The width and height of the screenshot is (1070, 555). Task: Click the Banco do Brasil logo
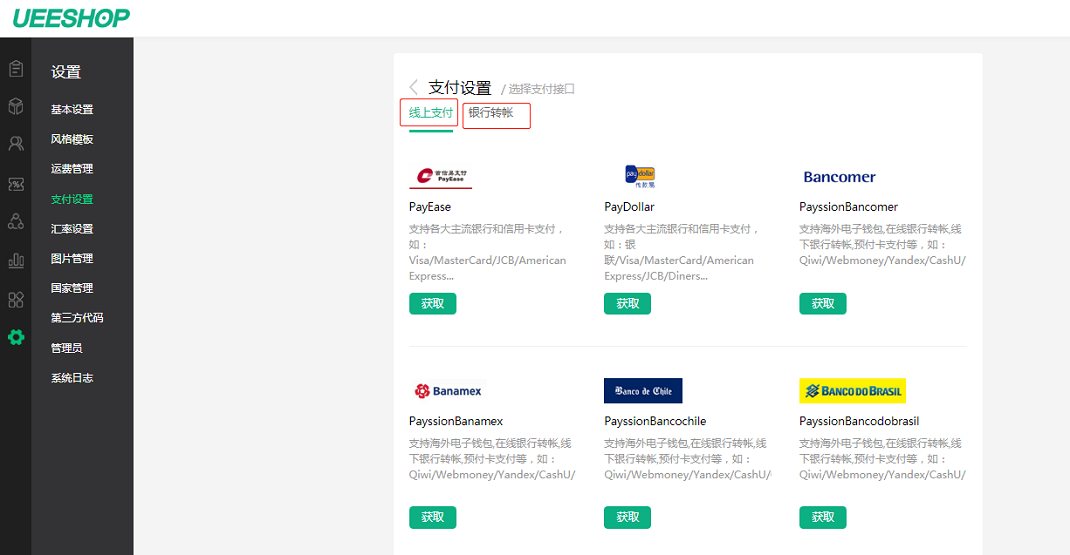coord(852,390)
